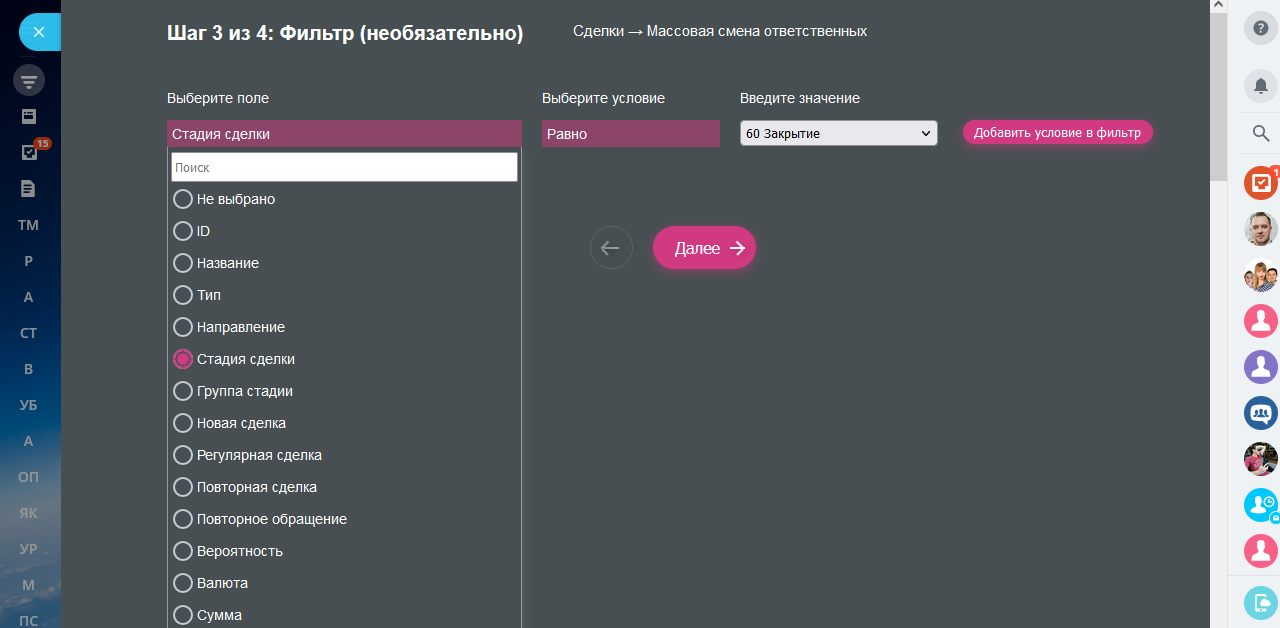1280x628 pixels.
Task: Open the "УБ" left sidebar item
Action: 29,405
